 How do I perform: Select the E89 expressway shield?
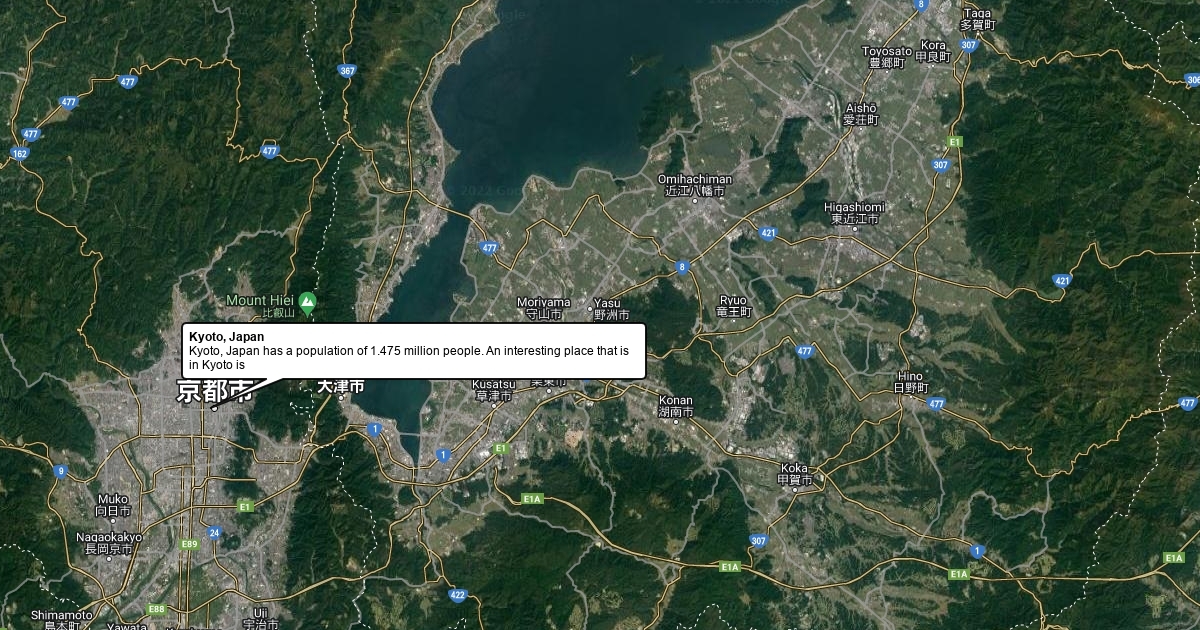189,544
